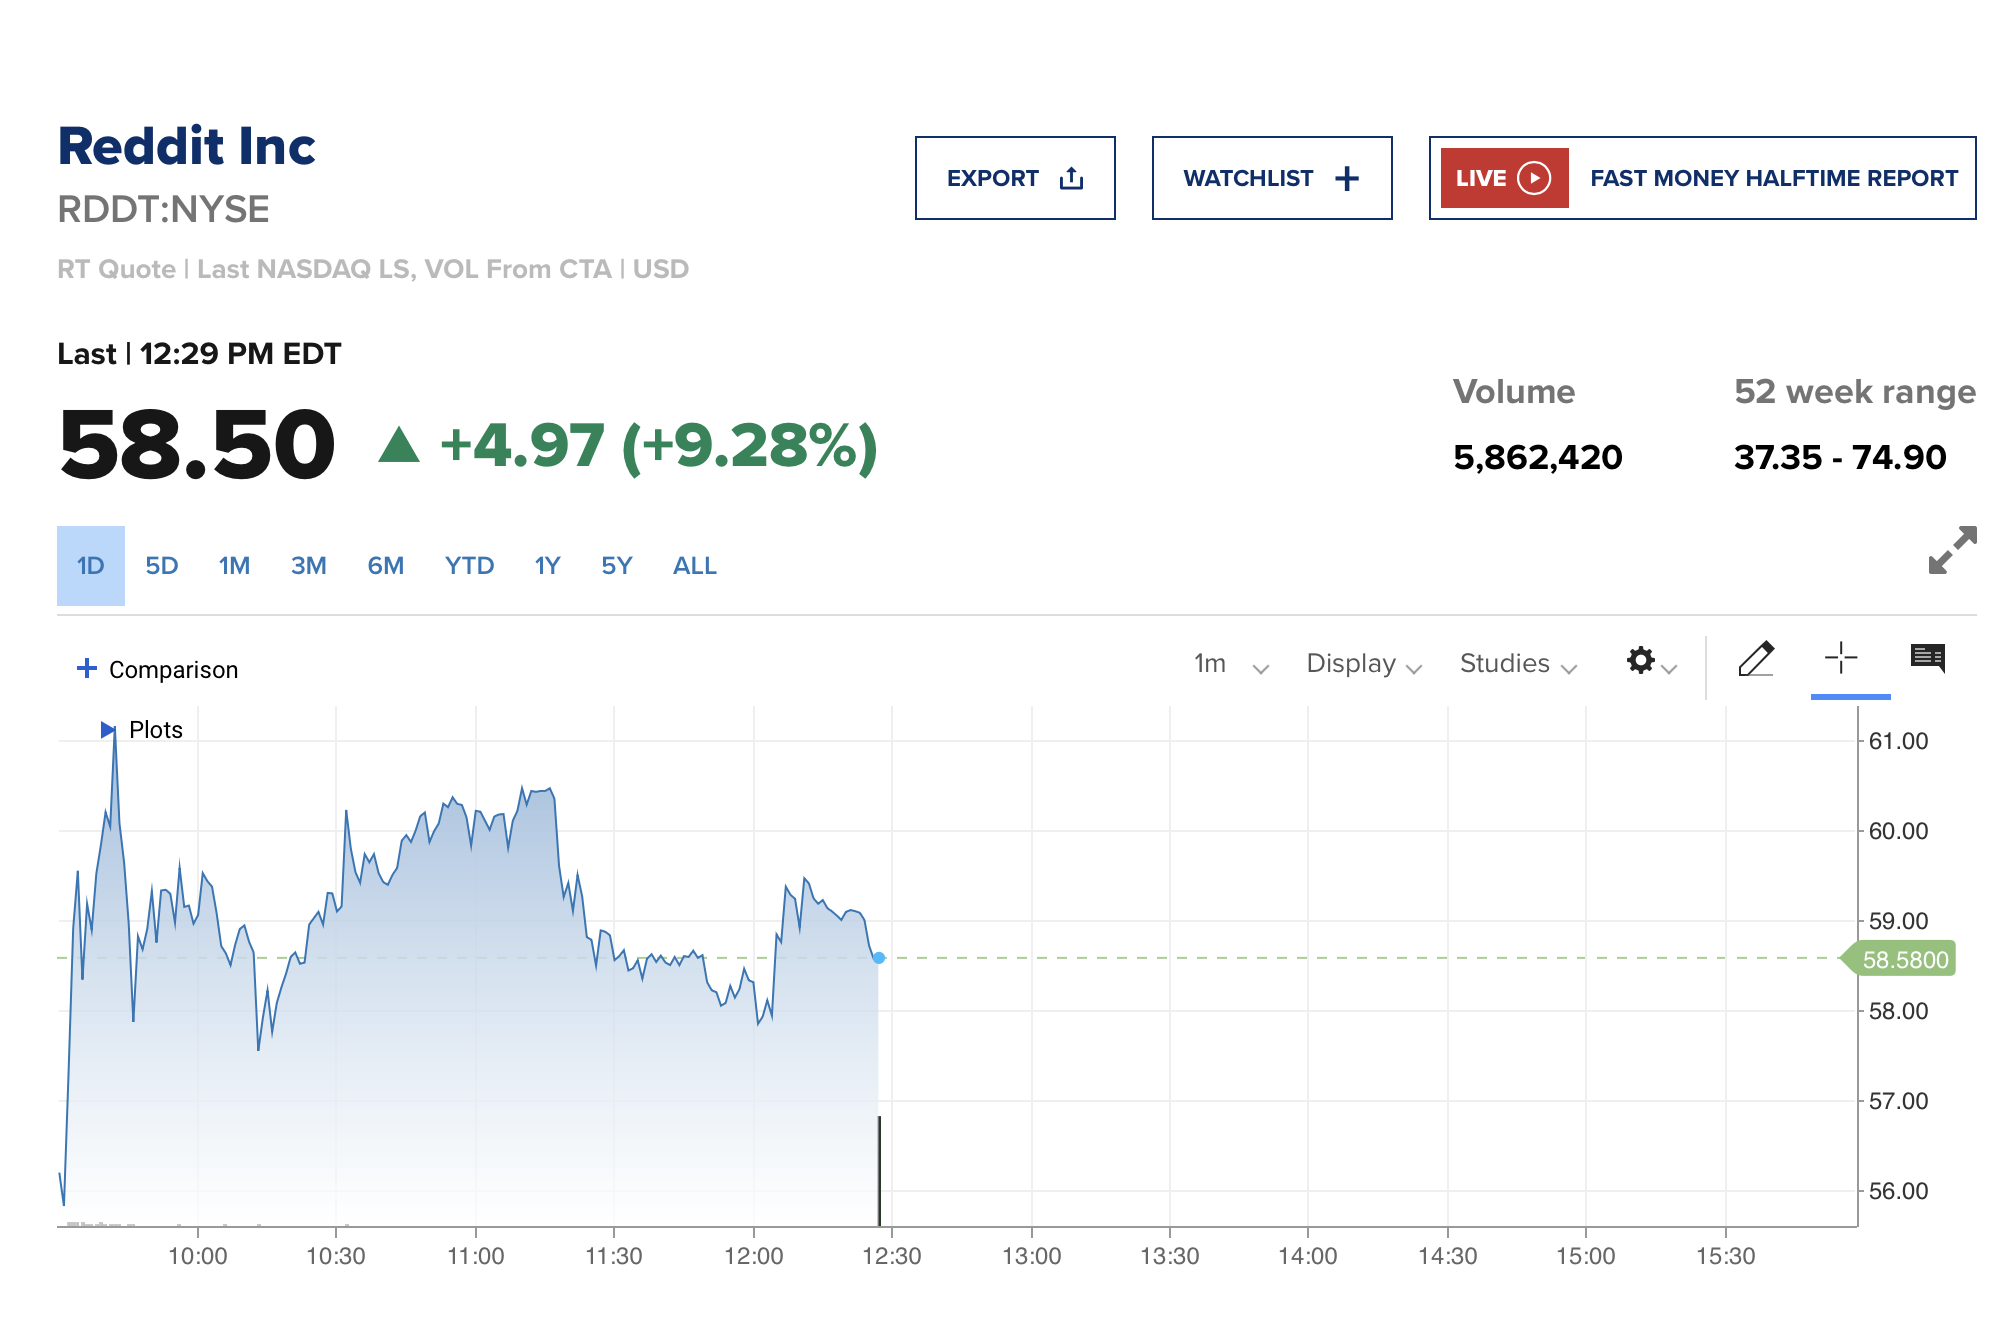This screenshot has width=2002, height=1338.
Task: Open the 1m interval dropdown
Action: [1230, 664]
